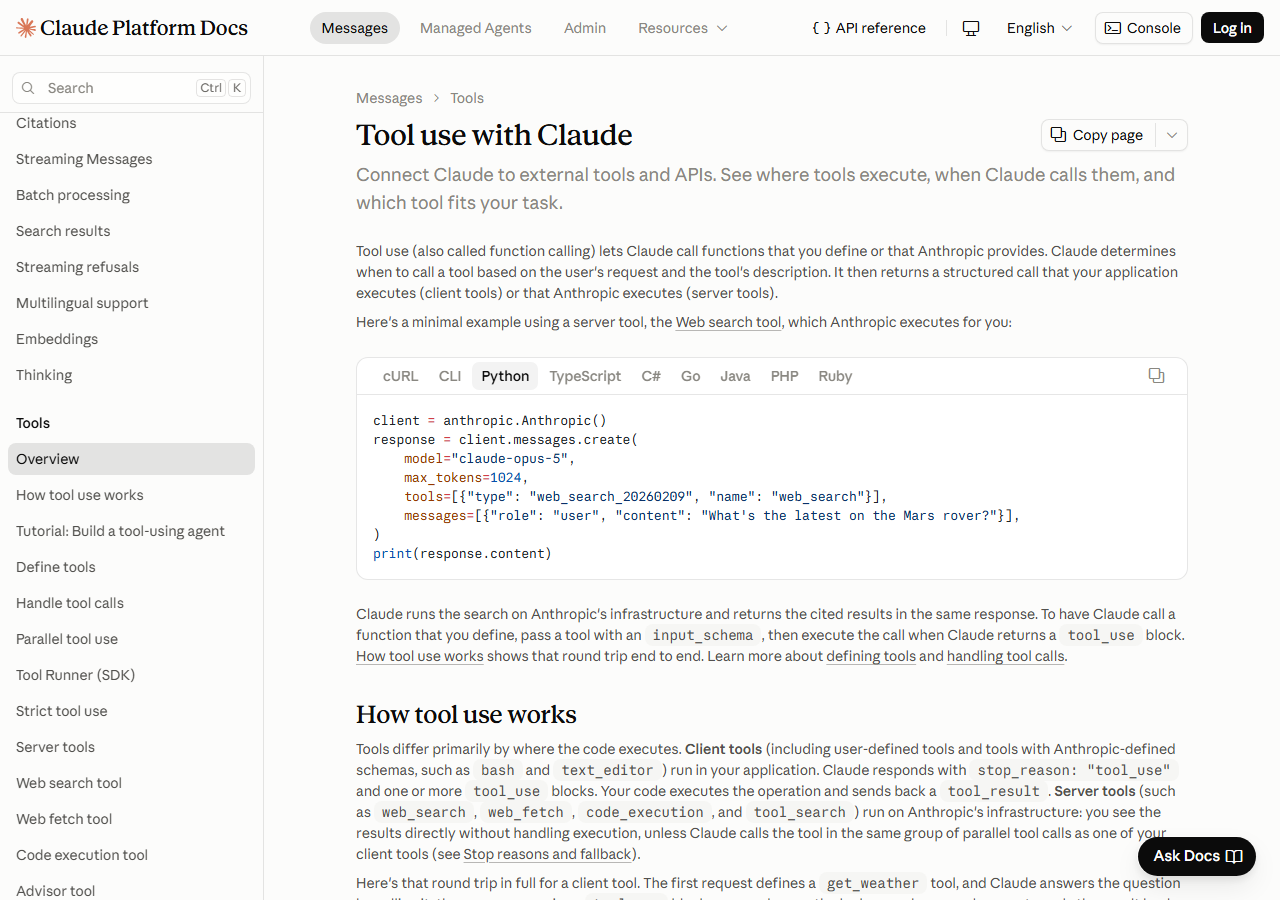Toggle the theme monitor icon
This screenshot has width=1280, height=900.
971,28
